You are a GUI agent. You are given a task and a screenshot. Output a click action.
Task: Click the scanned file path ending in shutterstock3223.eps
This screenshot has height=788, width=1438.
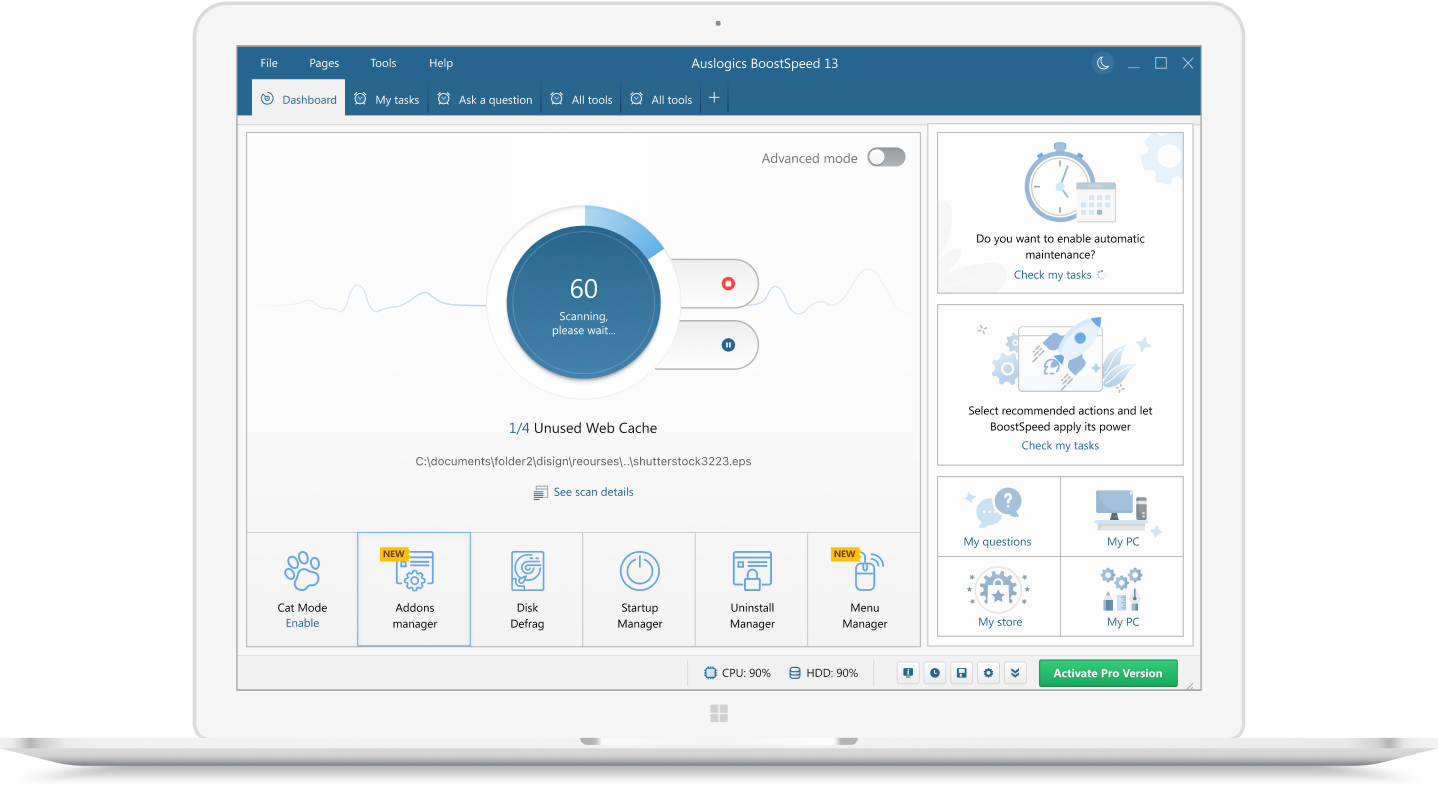(583, 461)
